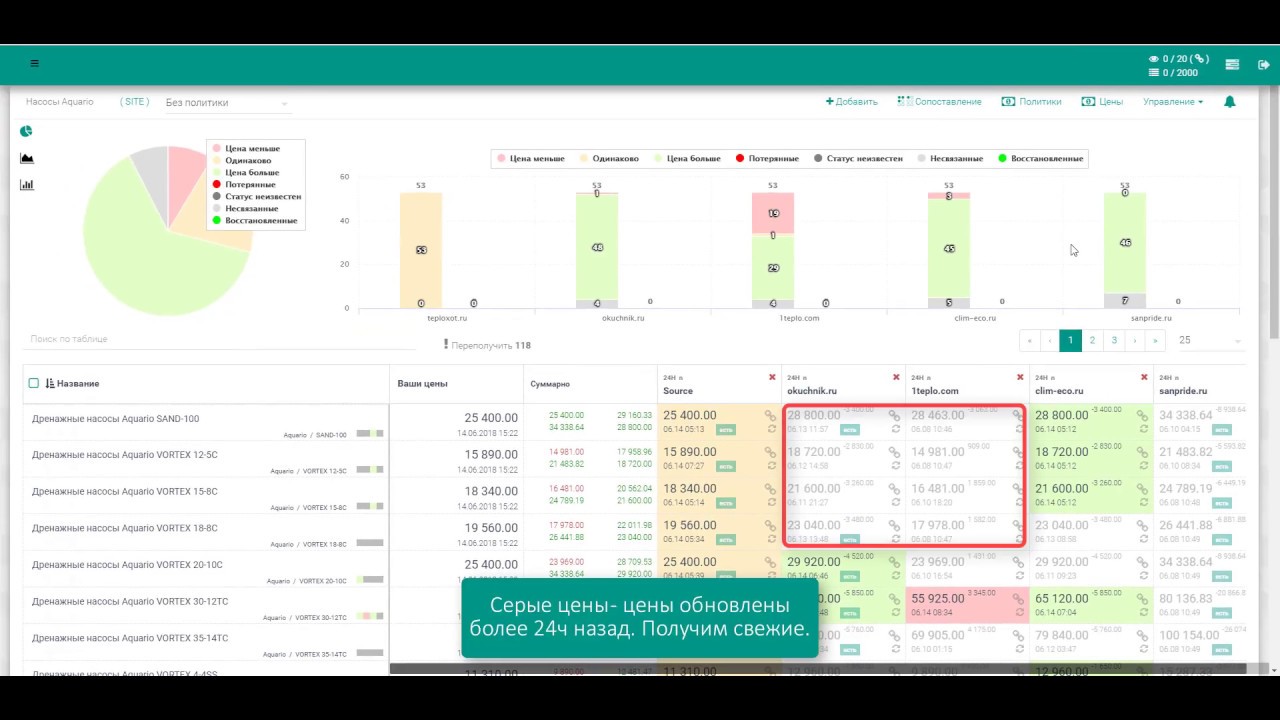Click the logout icon in header
This screenshot has width=1280, height=720.
pos(1264,64)
